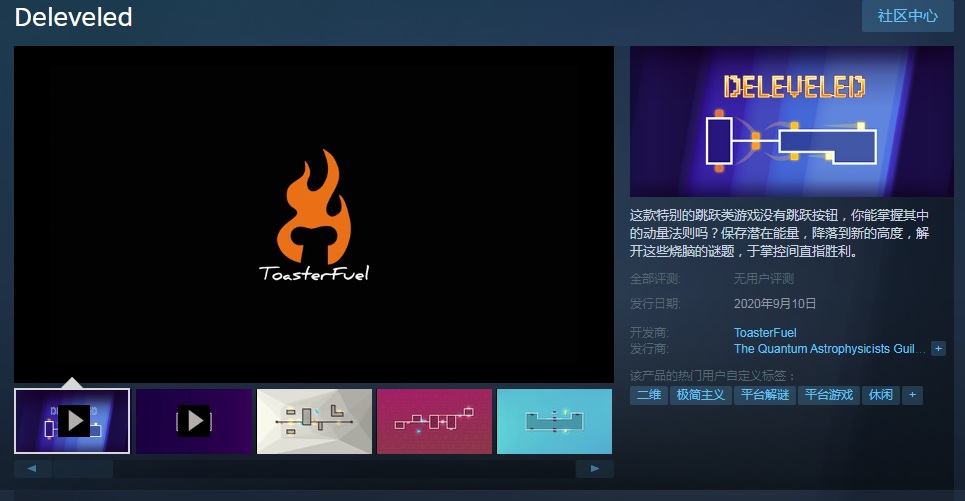Click the 极简主义 tag
The width and height of the screenshot is (965, 501).
[x=700, y=395]
